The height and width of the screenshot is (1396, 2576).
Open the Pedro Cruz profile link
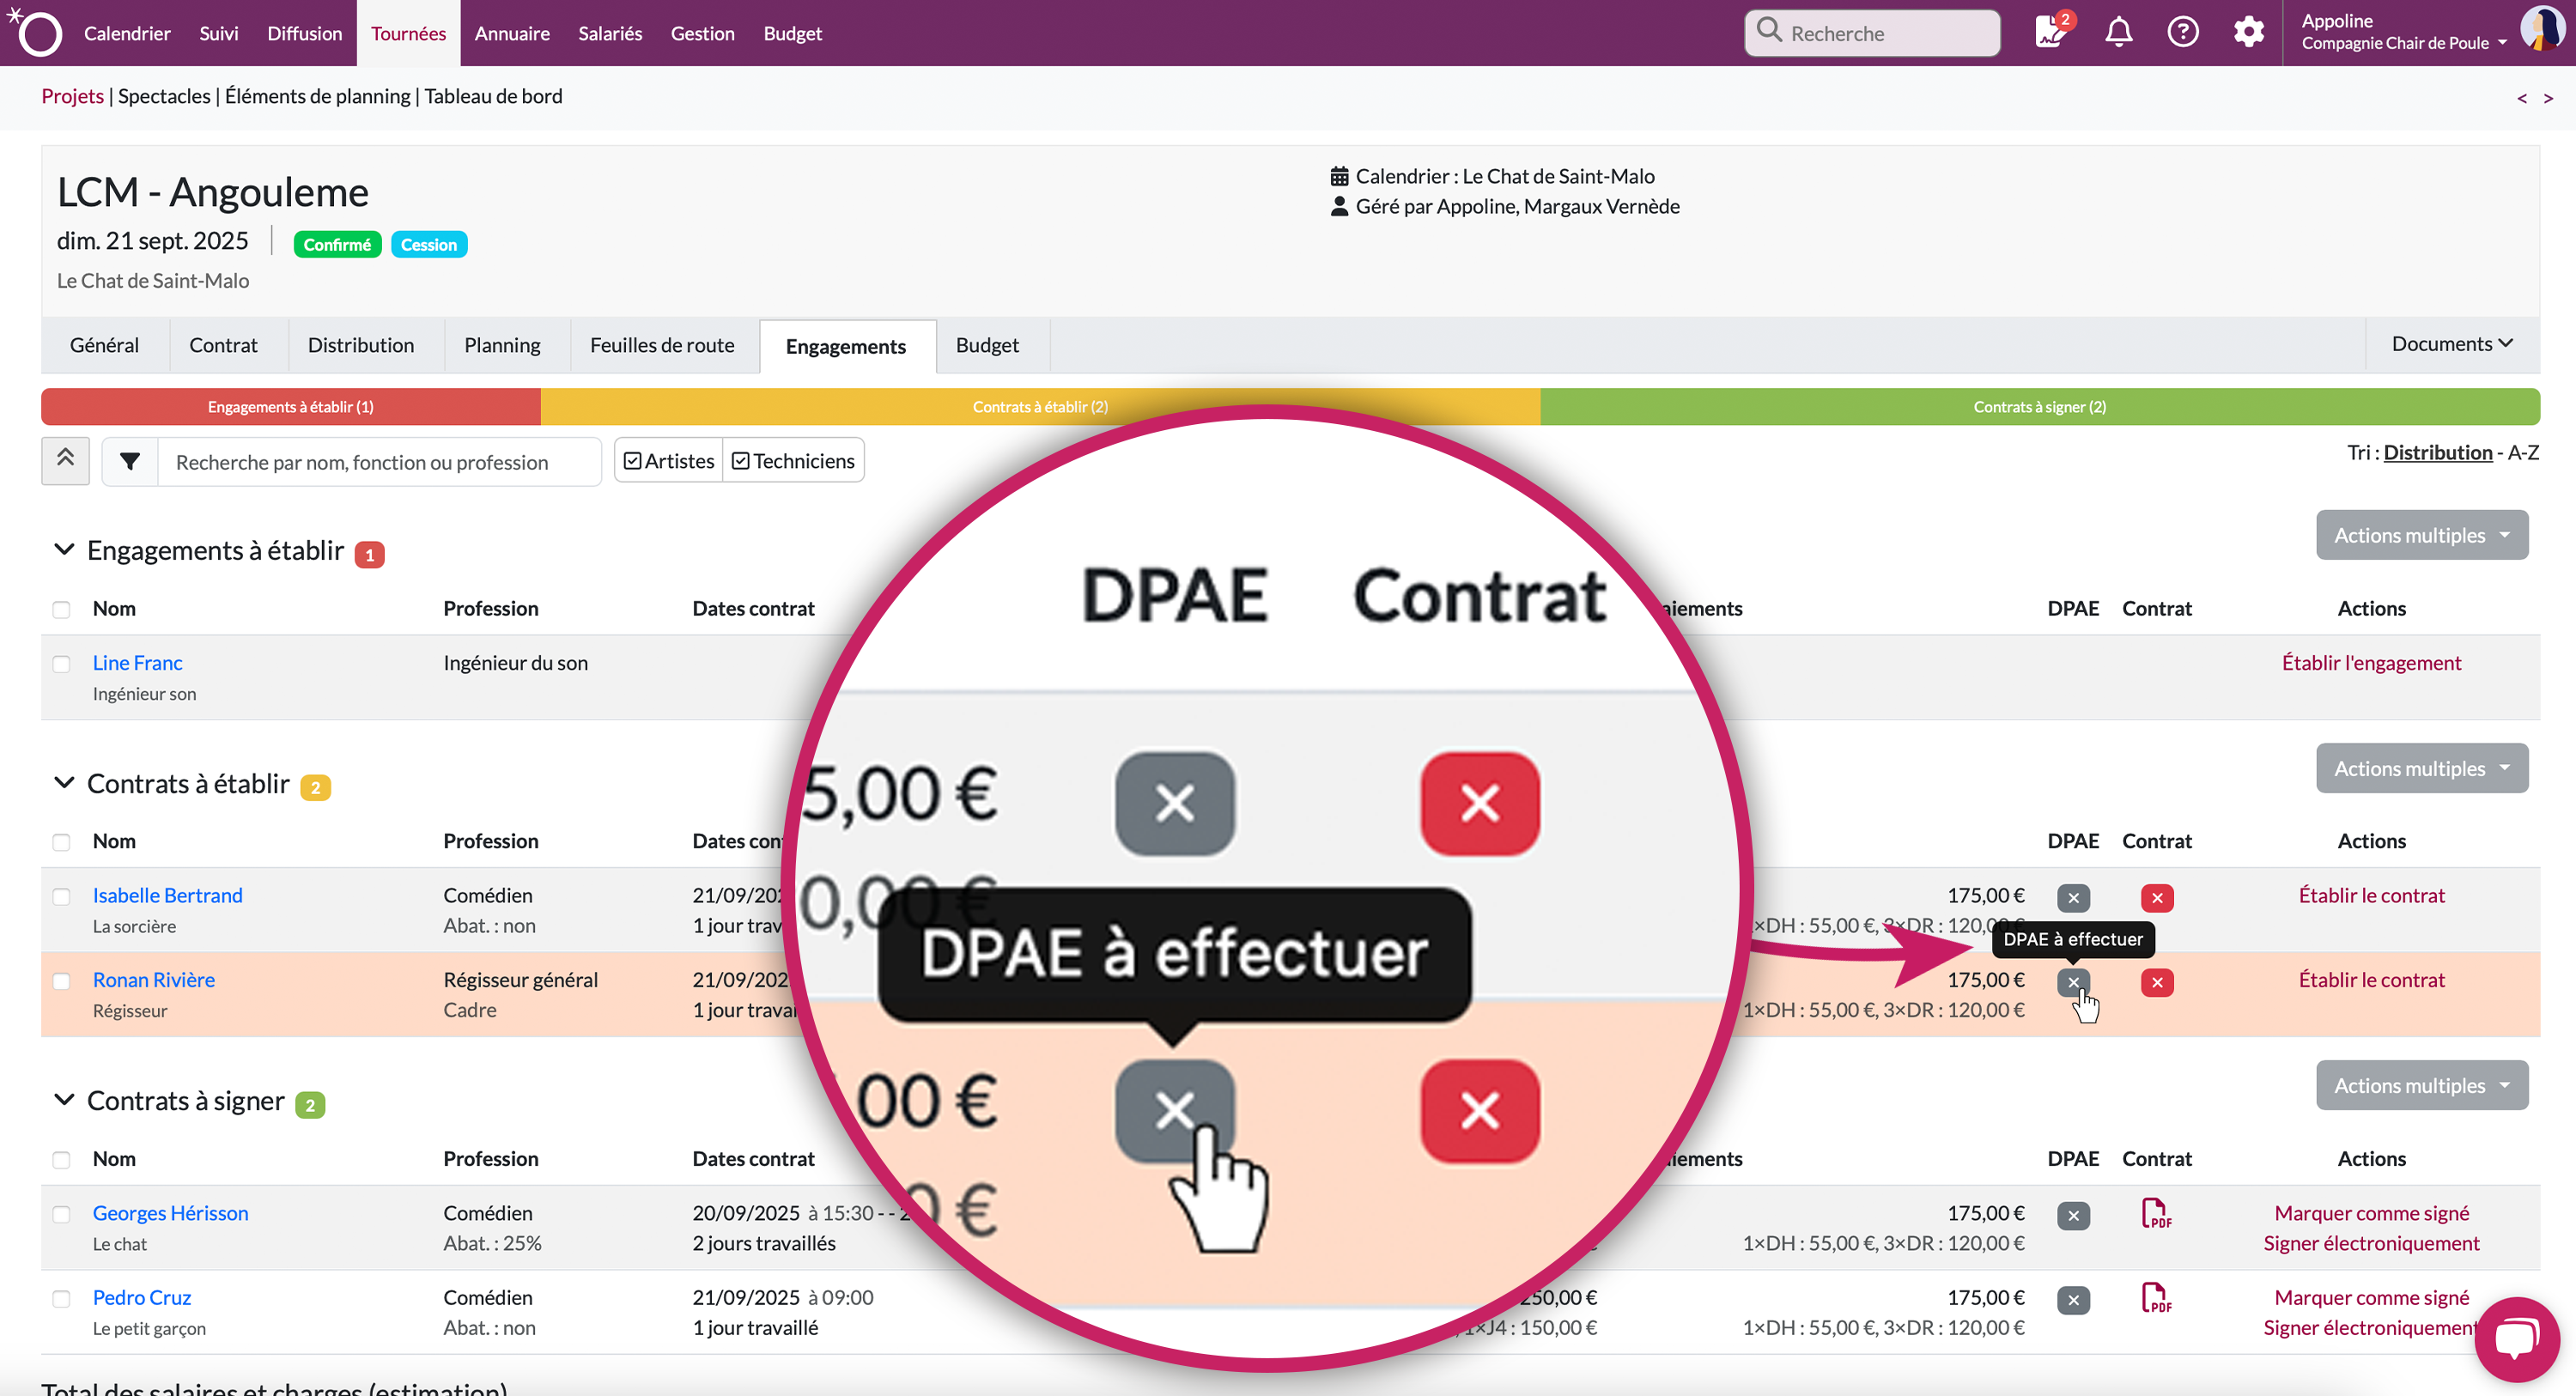click(142, 1297)
